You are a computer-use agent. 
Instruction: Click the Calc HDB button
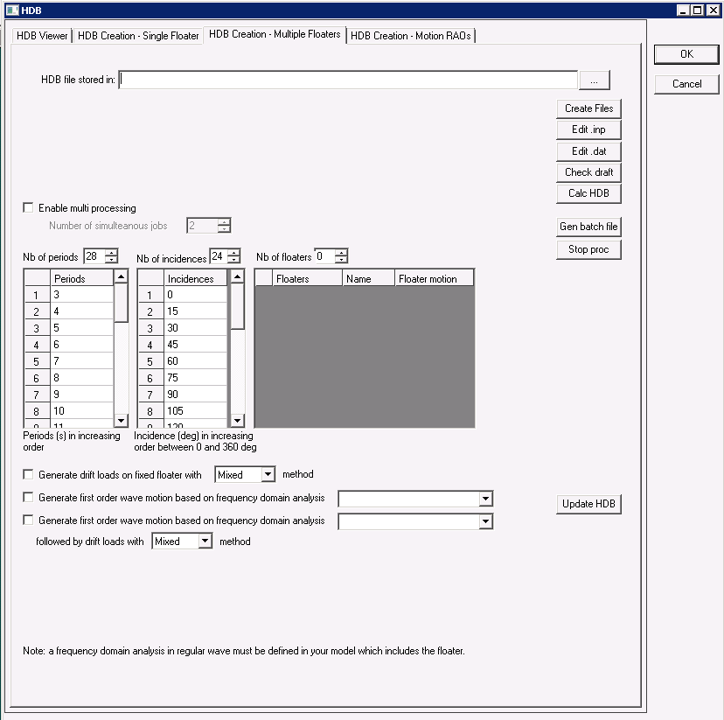pos(589,194)
